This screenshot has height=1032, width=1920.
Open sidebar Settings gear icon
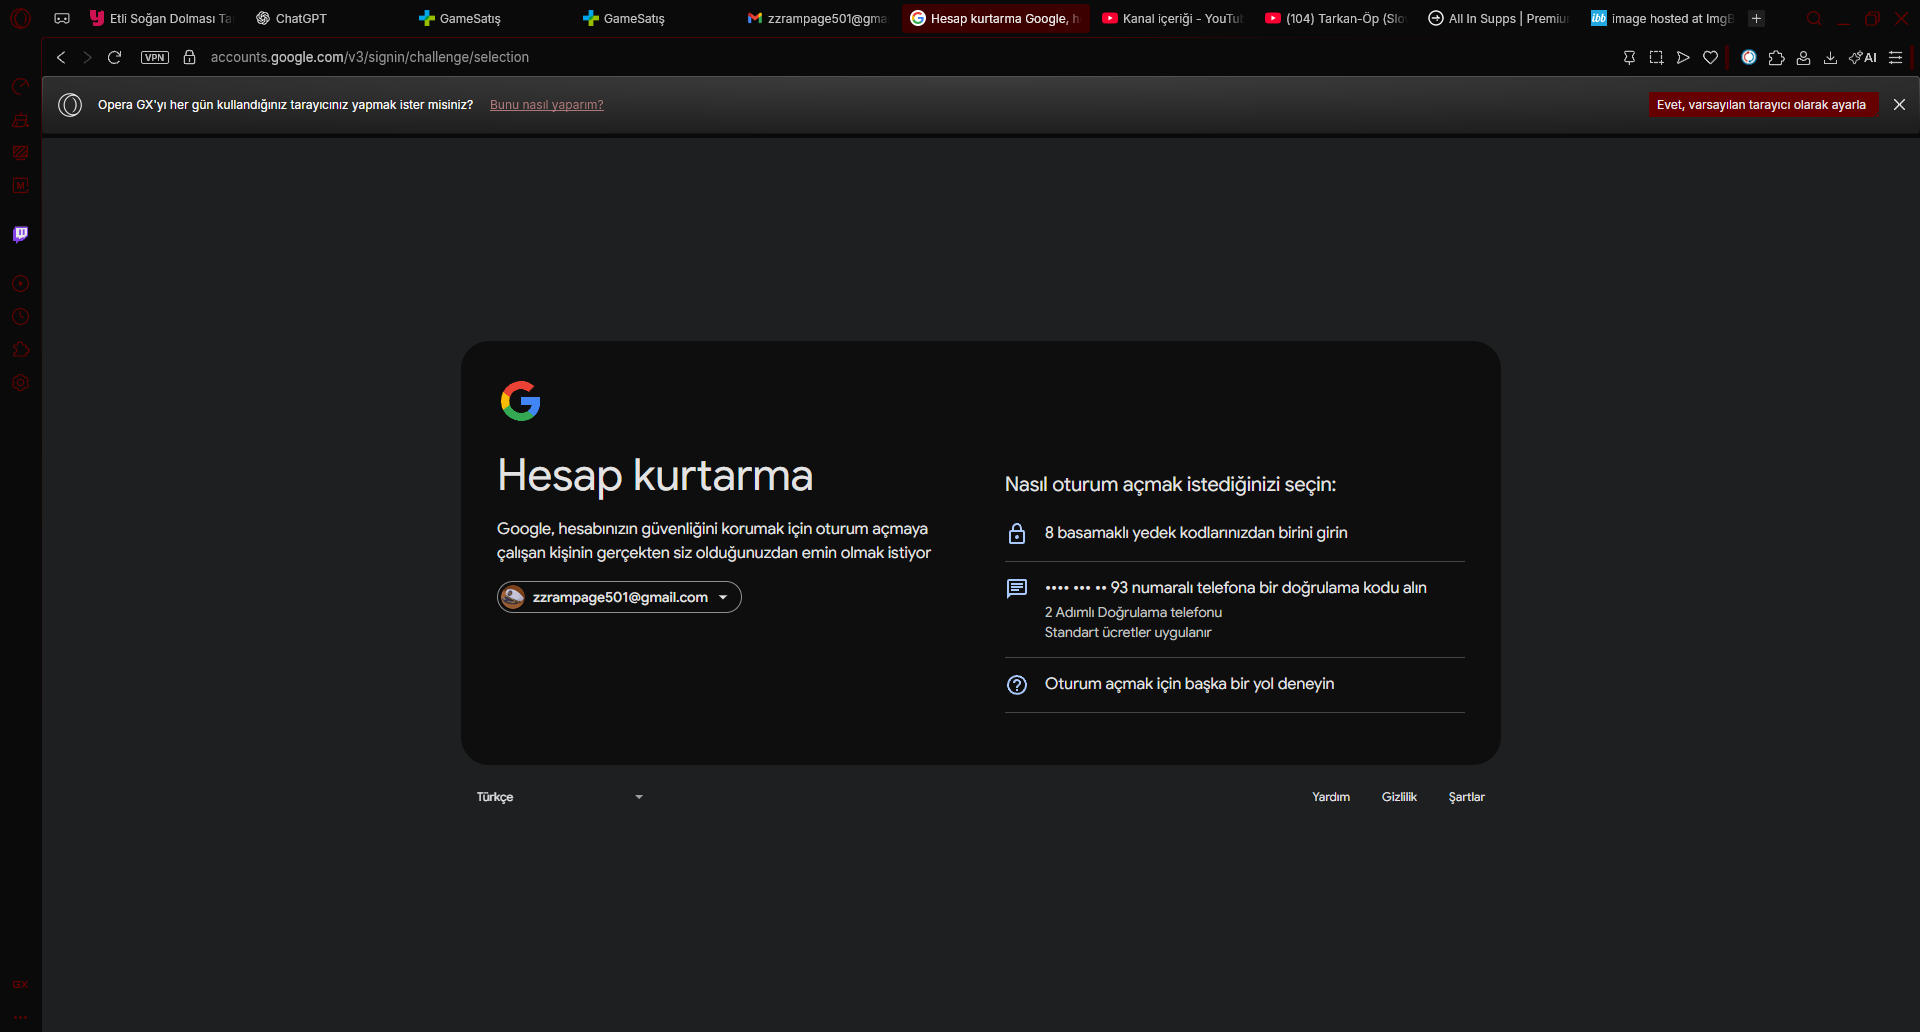[x=20, y=383]
